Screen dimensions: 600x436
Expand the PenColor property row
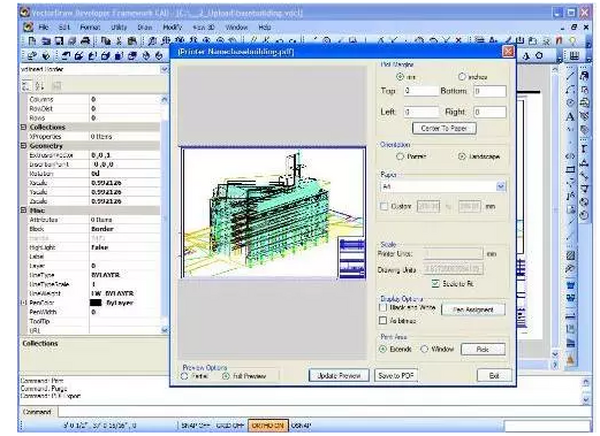(x=23, y=302)
